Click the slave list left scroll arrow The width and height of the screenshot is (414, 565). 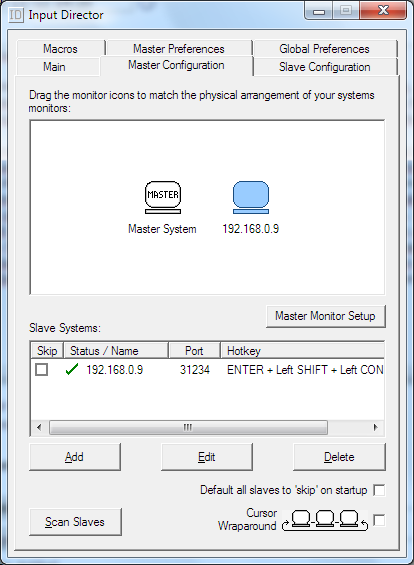(39, 427)
